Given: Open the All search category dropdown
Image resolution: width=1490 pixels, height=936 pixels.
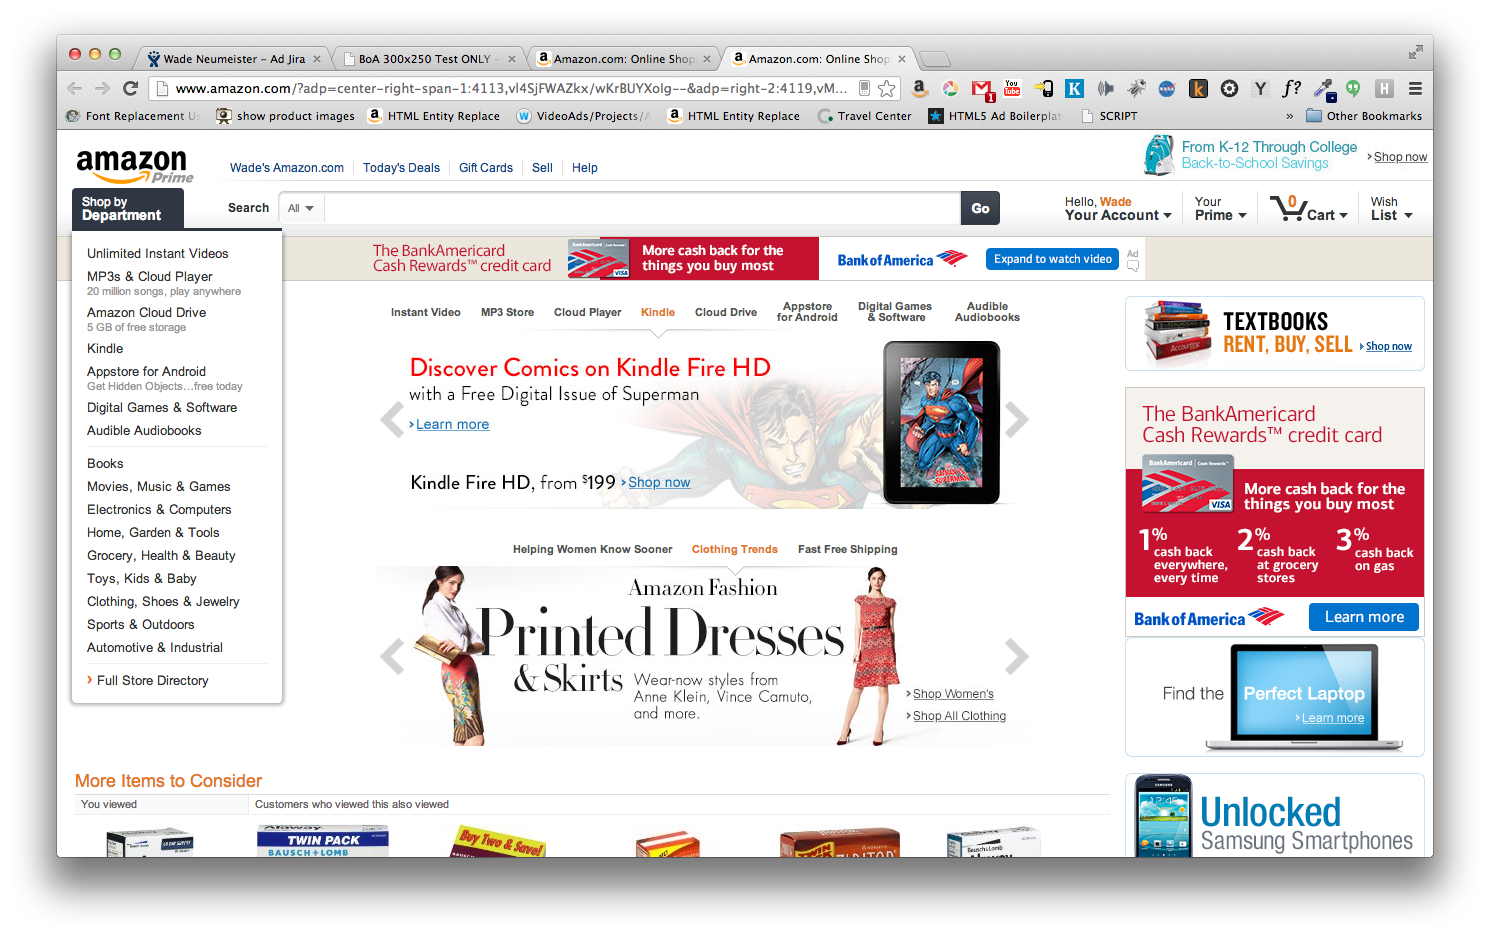Looking at the screenshot, I should point(300,208).
